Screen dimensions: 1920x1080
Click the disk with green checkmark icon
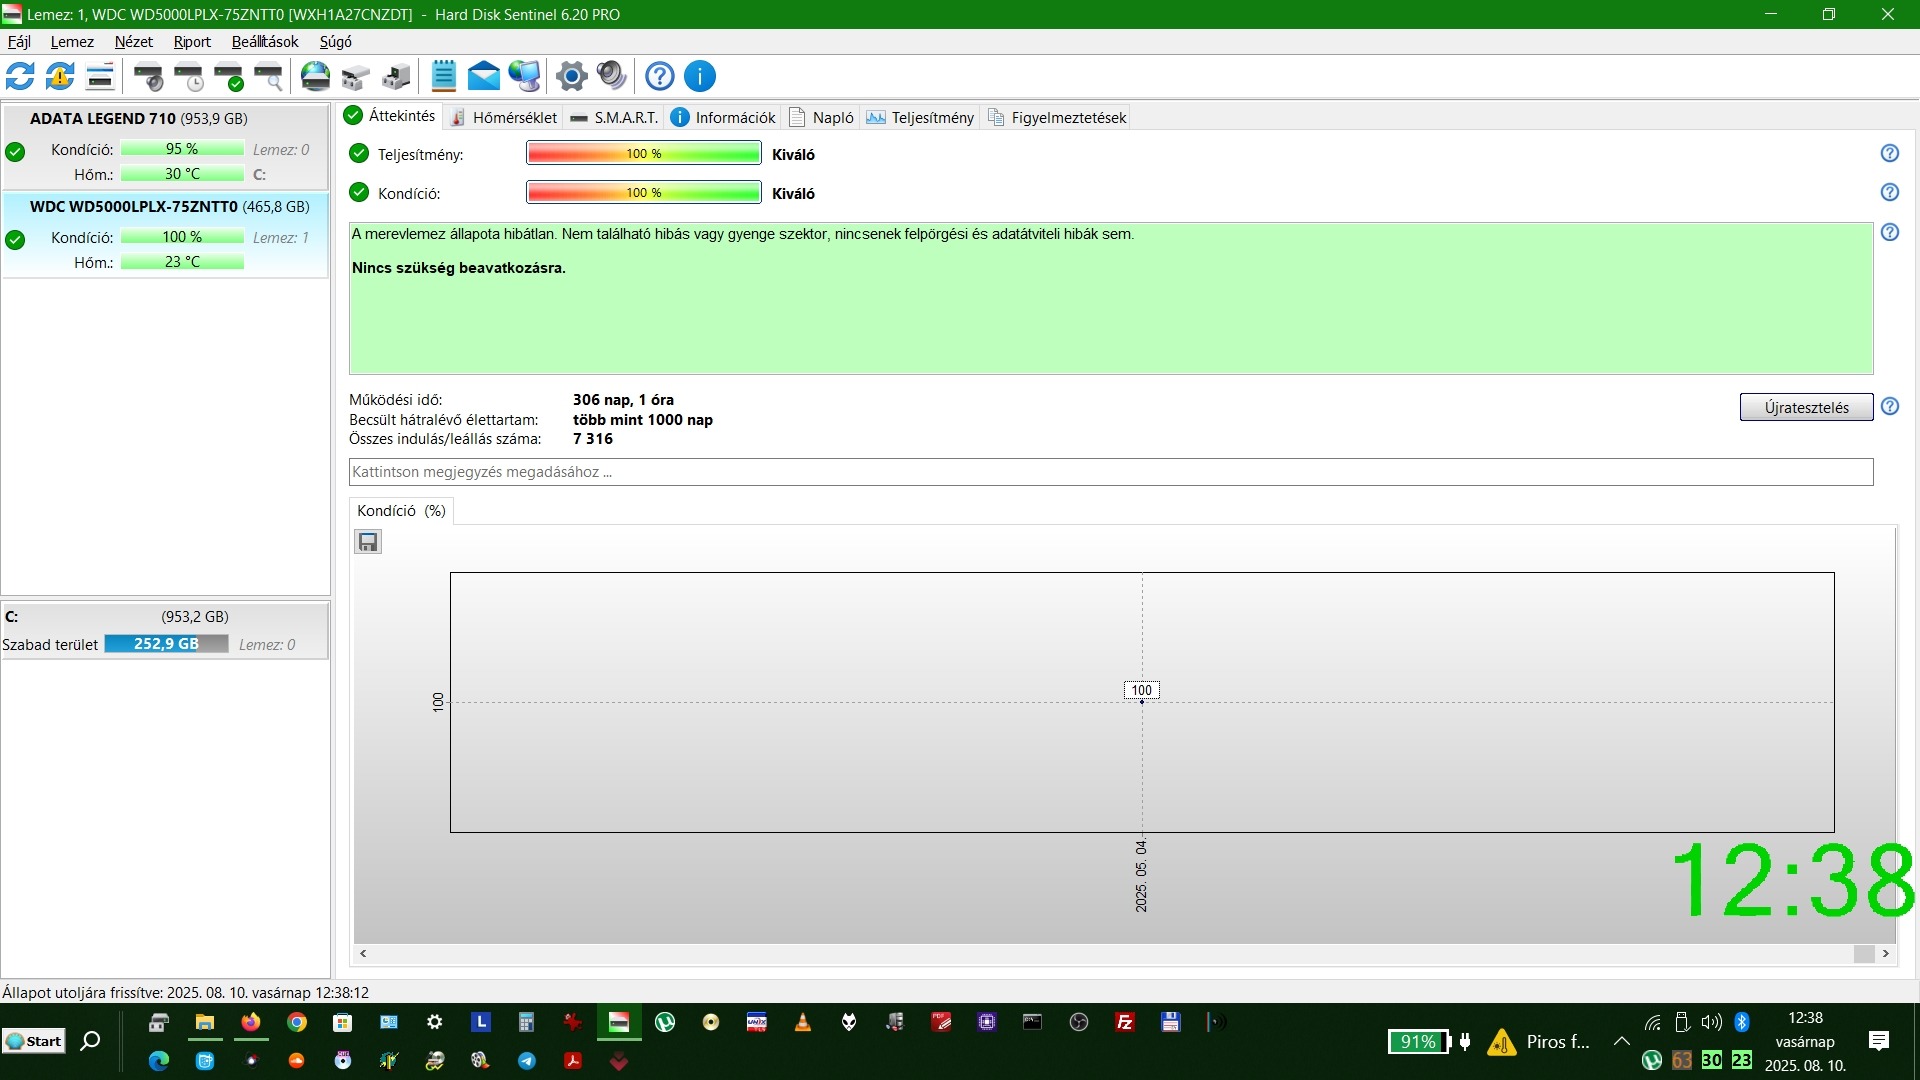pyautogui.click(x=229, y=76)
